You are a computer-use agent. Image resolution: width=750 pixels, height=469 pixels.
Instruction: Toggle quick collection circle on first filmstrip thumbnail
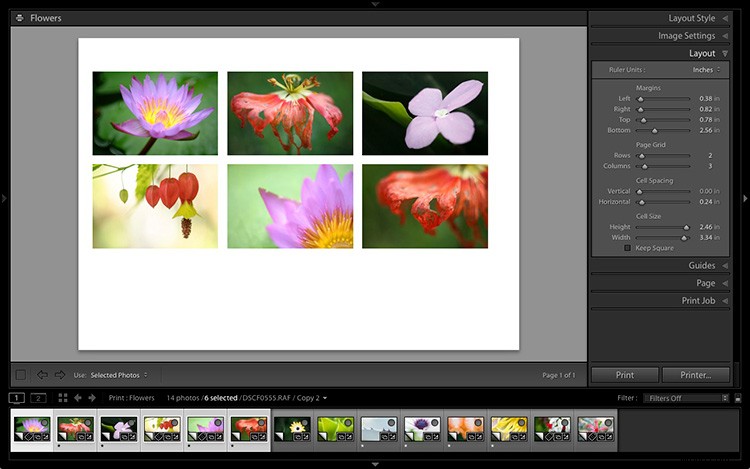pos(44,423)
